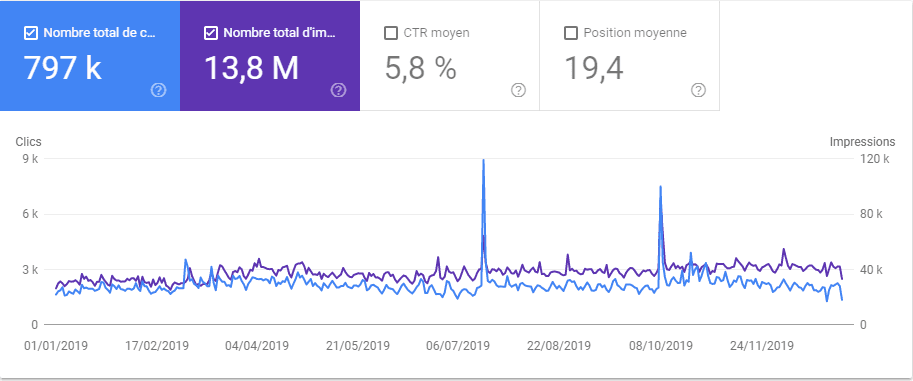Click the 04/04/2019 date axis label

click(x=257, y=346)
